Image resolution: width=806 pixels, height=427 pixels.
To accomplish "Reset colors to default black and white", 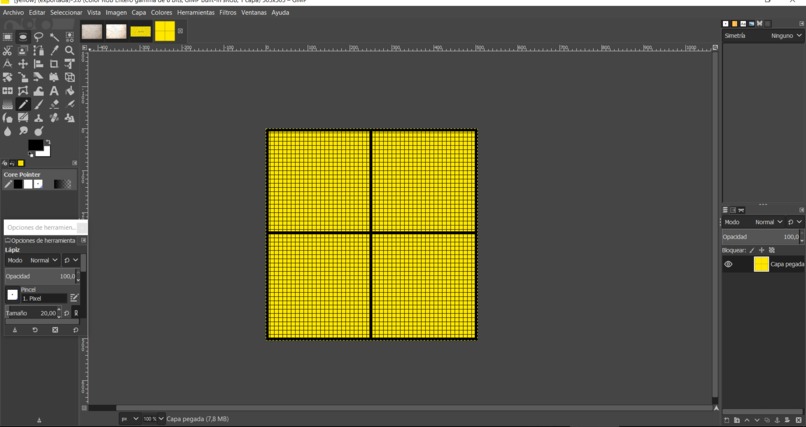I will pyautogui.click(x=31, y=155).
